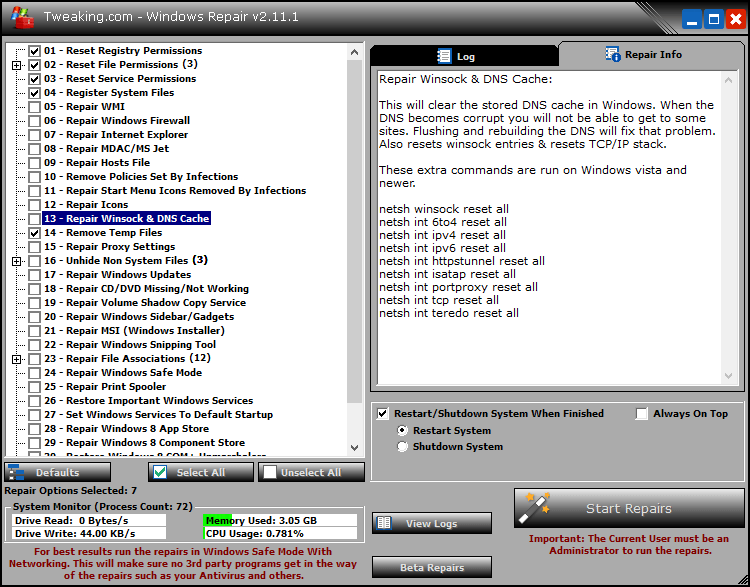This screenshot has height=587, width=750.
Task: Click the repair list vertical scrollbar thumb
Action: pos(354,231)
